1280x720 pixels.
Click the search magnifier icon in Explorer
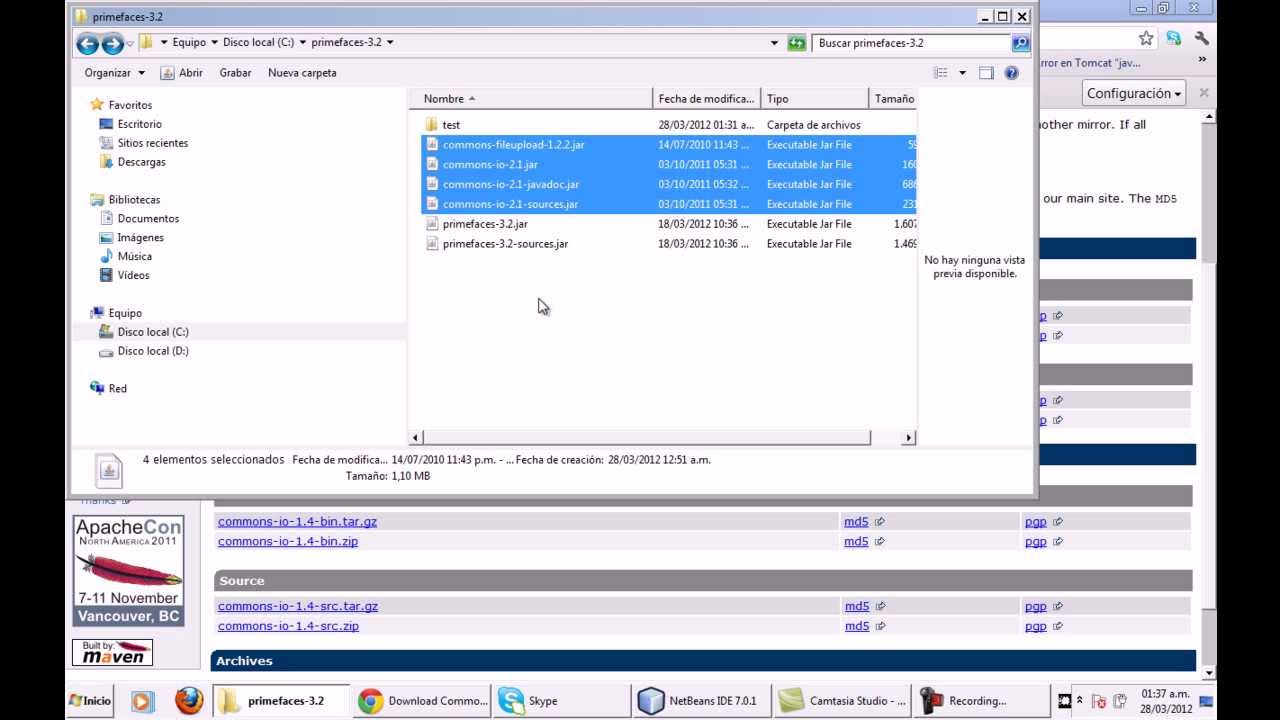(x=1020, y=43)
